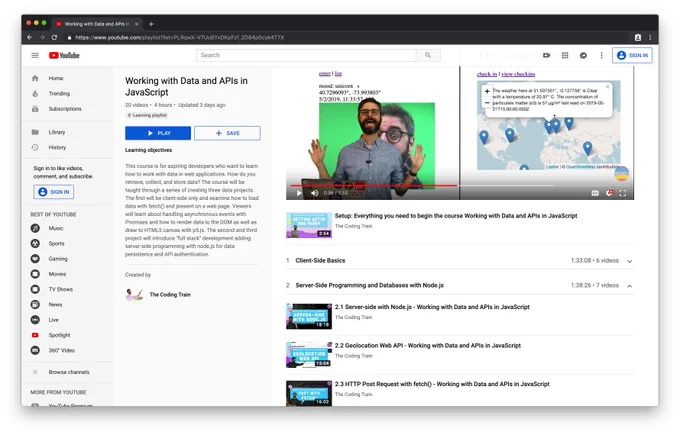Click the Learning playlist badge
Viewport: 680px width, 435px height.
pyautogui.click(x=147, y=115)
